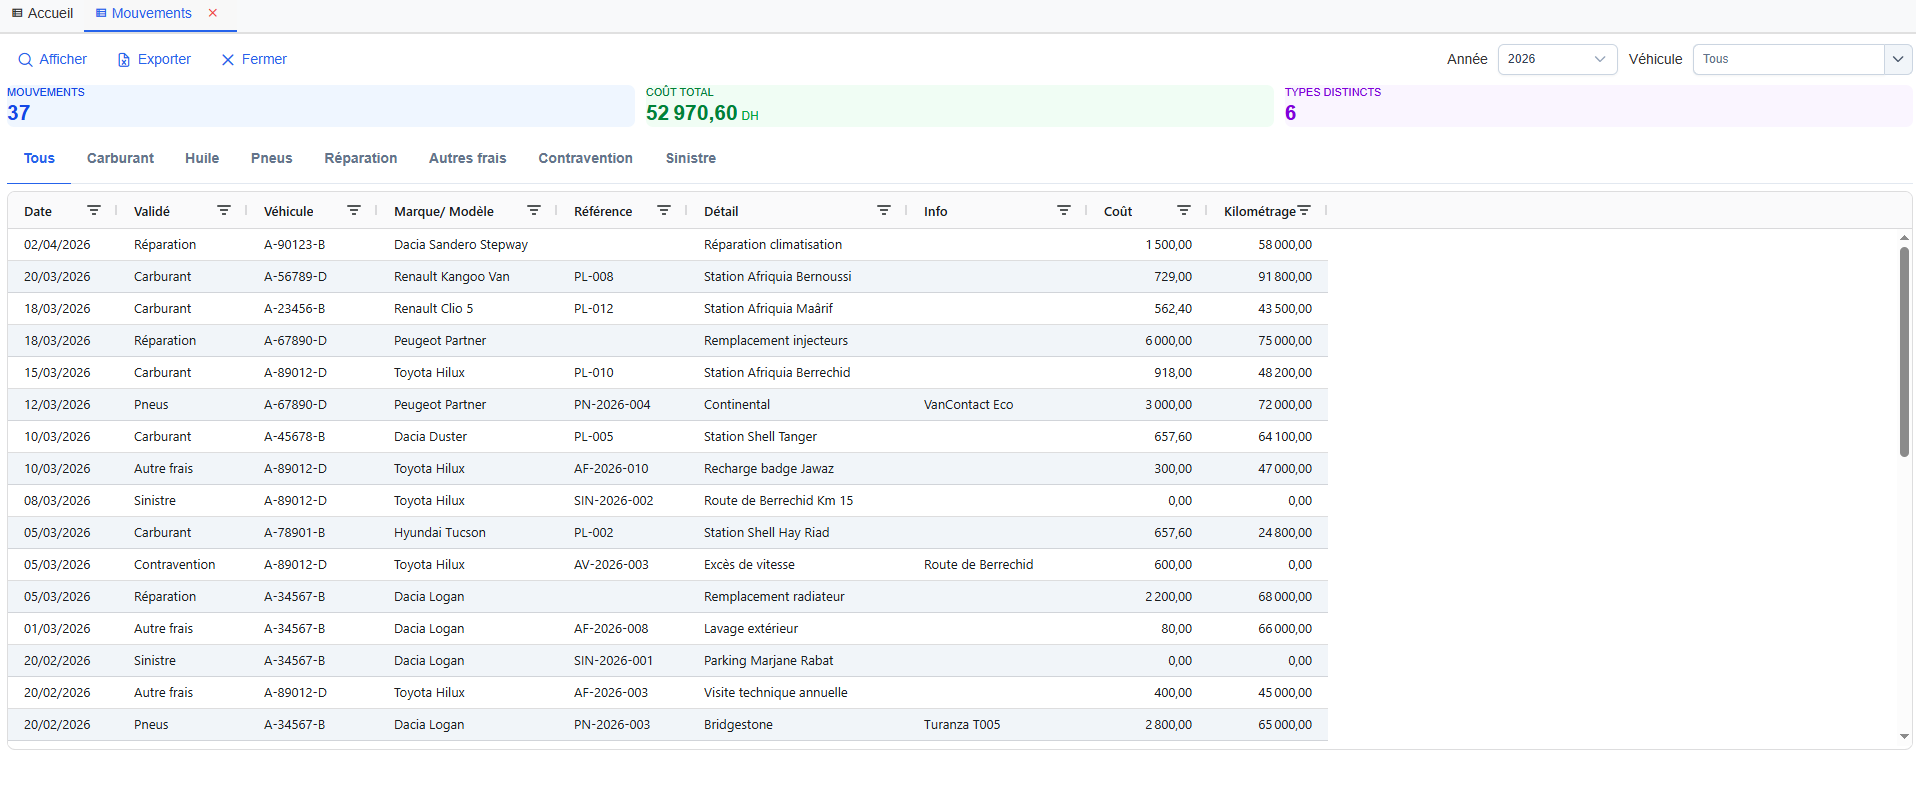Image resolution: width=1916 pixels, height=803 pixels.
Task: Click the Référence column filter icon
Action: coord(663,211)
